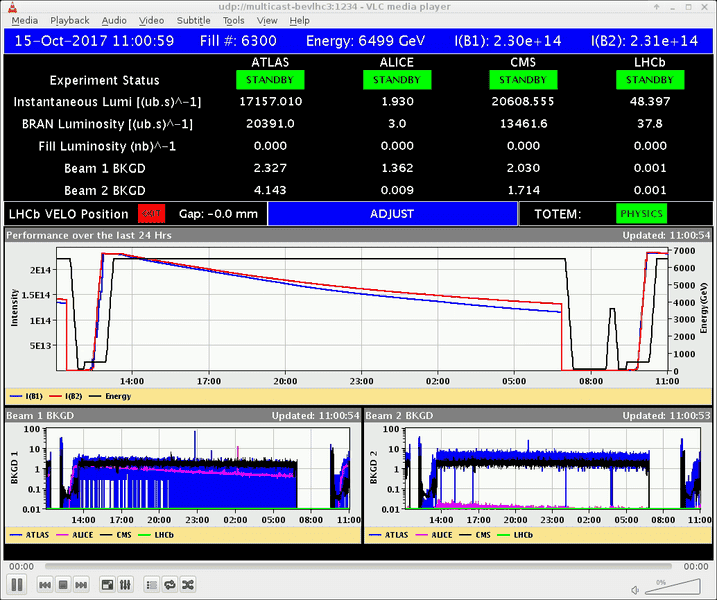Click the I(B2): 2.31e+14 value

[x=645, y=41]
